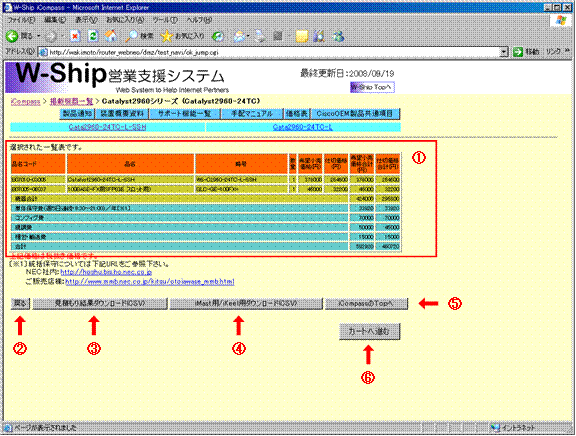Click the 最終更新日 date text
This screenshot has width=576, height=436.
pyautogui.click(x=347, y=73)
